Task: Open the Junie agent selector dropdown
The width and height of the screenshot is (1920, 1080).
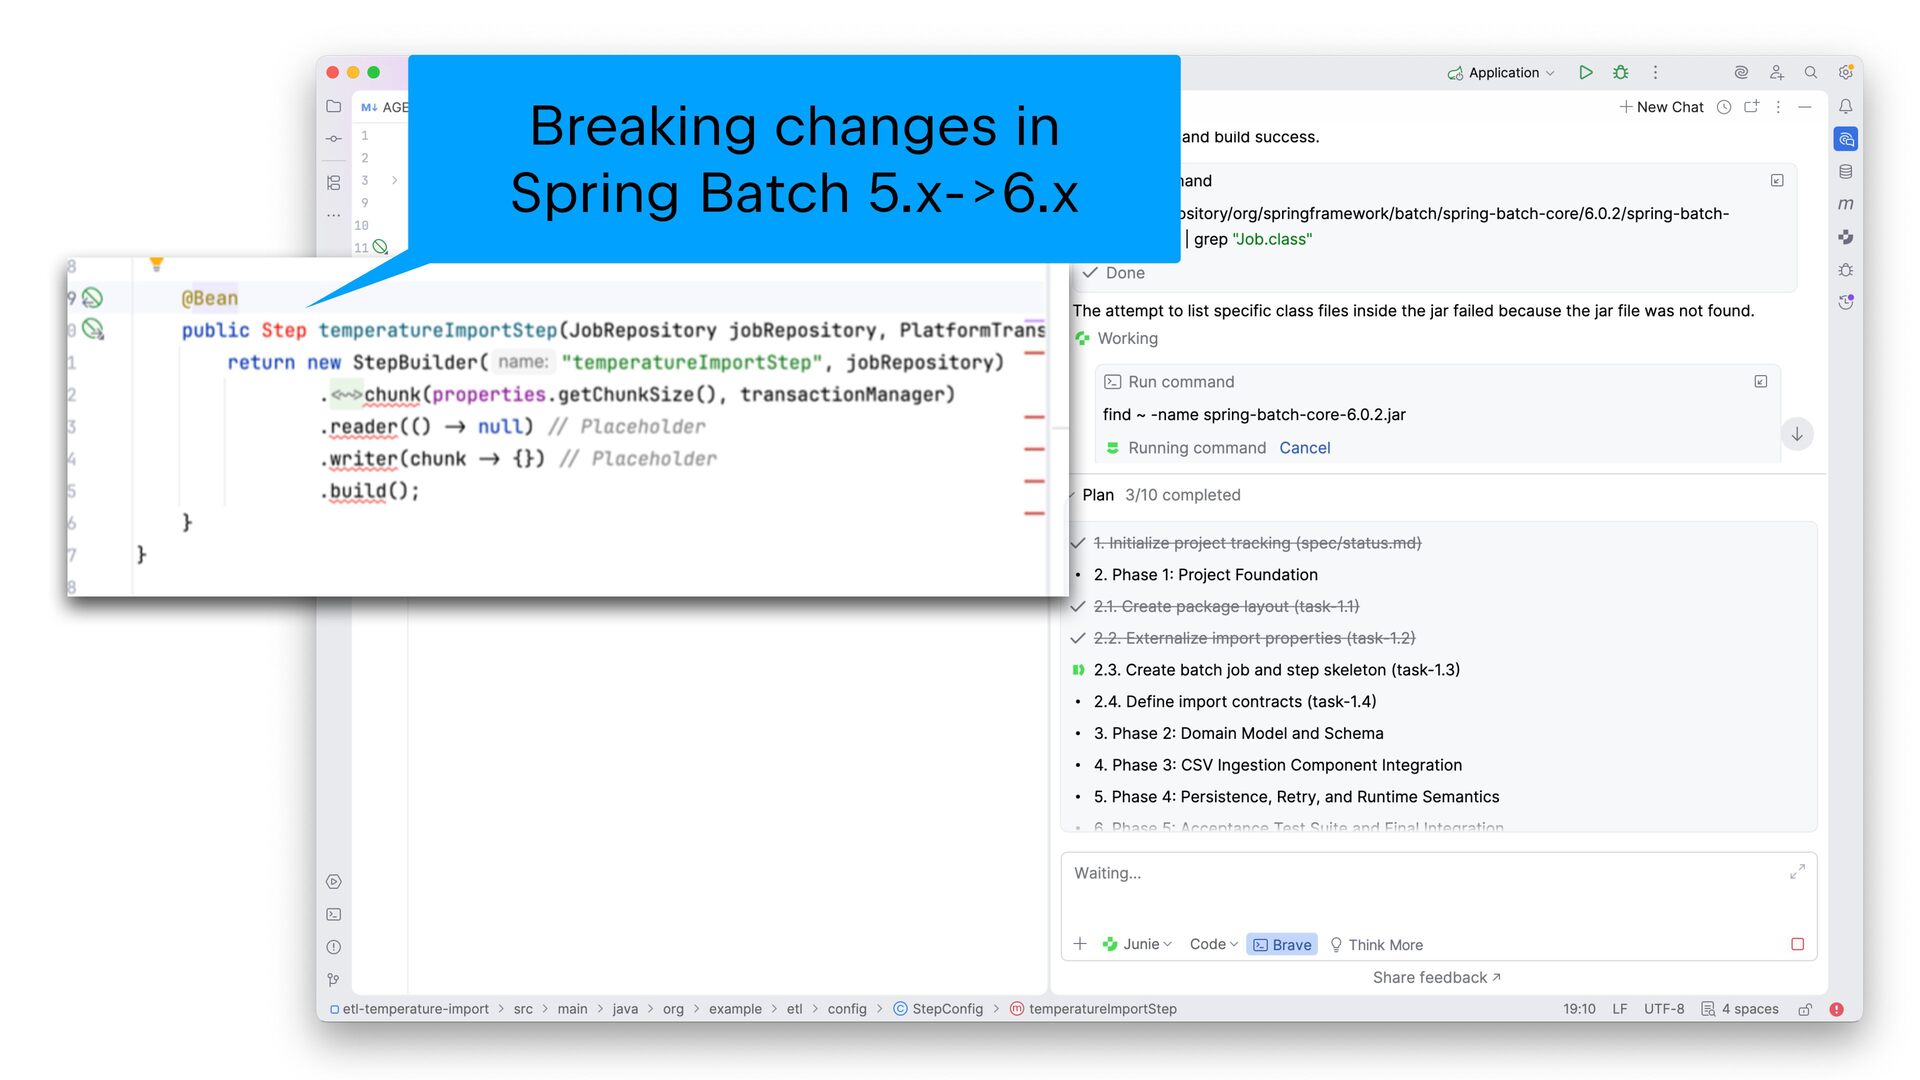Action: click(x=1138, y=944)
